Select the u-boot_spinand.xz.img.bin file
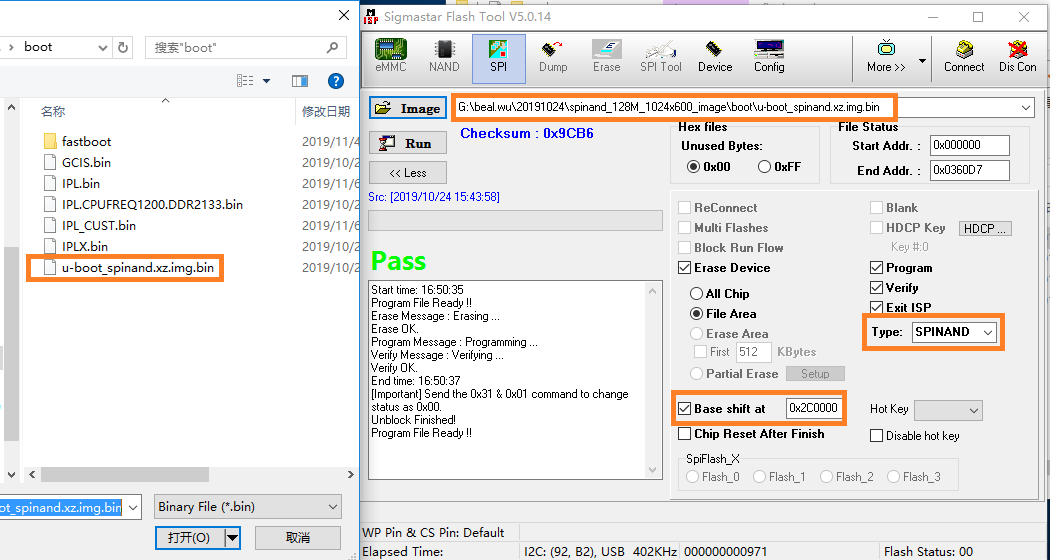Viewport: 1050px width, 560px height. [137, 268]
